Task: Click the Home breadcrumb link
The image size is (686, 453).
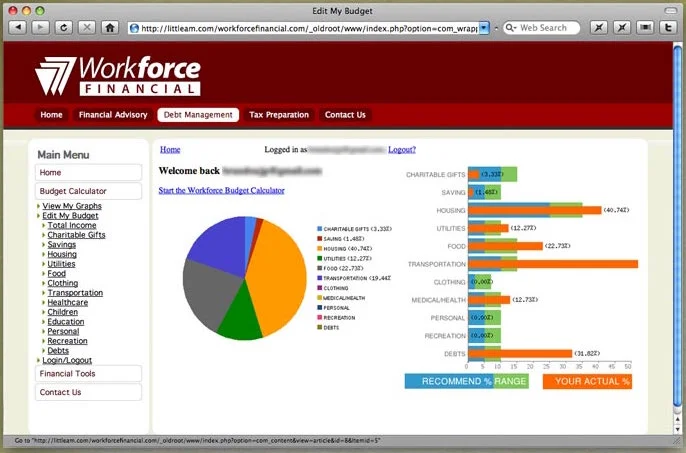Action: [x=170, y=150]
